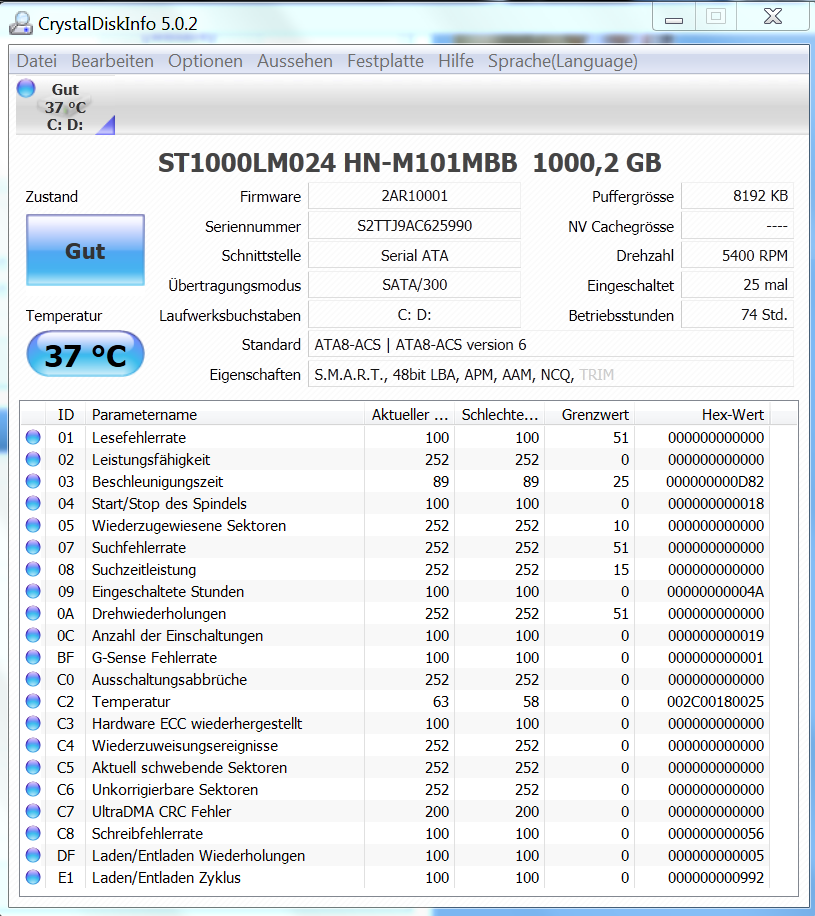The width and height of the screenshot is (815, 916).
Task: Click the Aktueller column header
Action: coord(410,415)
